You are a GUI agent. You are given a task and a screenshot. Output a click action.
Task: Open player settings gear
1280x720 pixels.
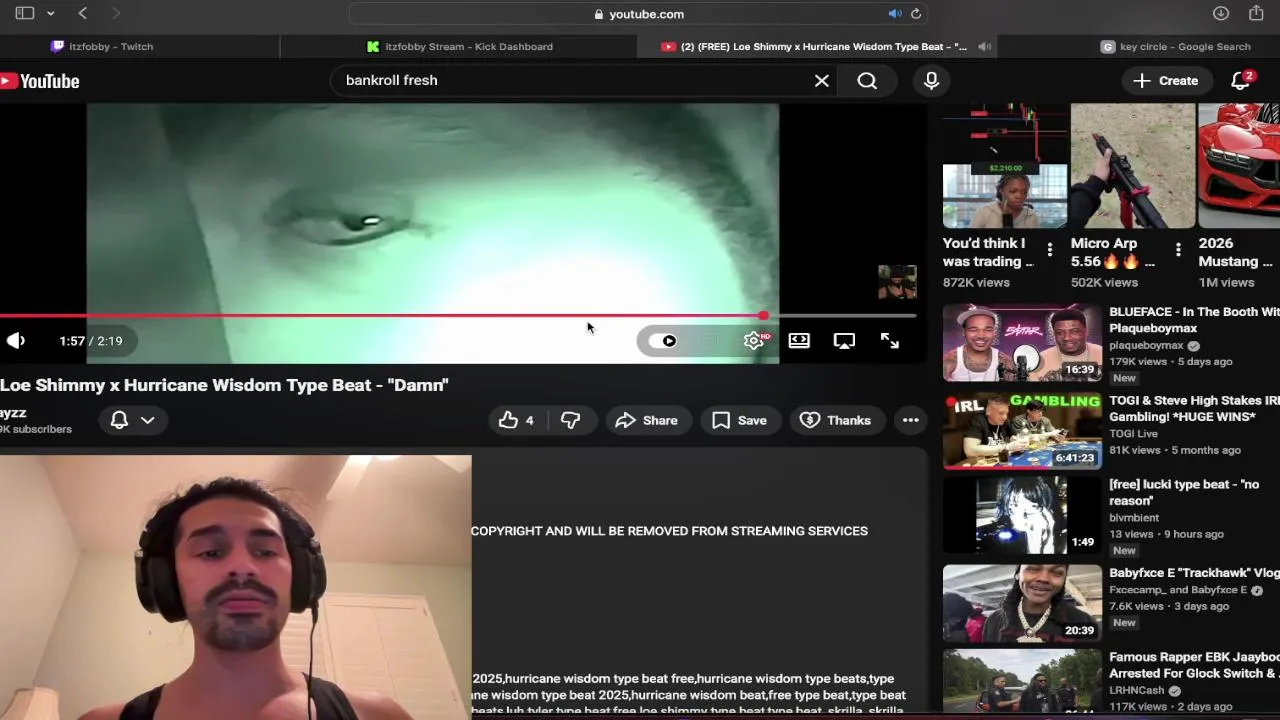[x=754, y=341]
